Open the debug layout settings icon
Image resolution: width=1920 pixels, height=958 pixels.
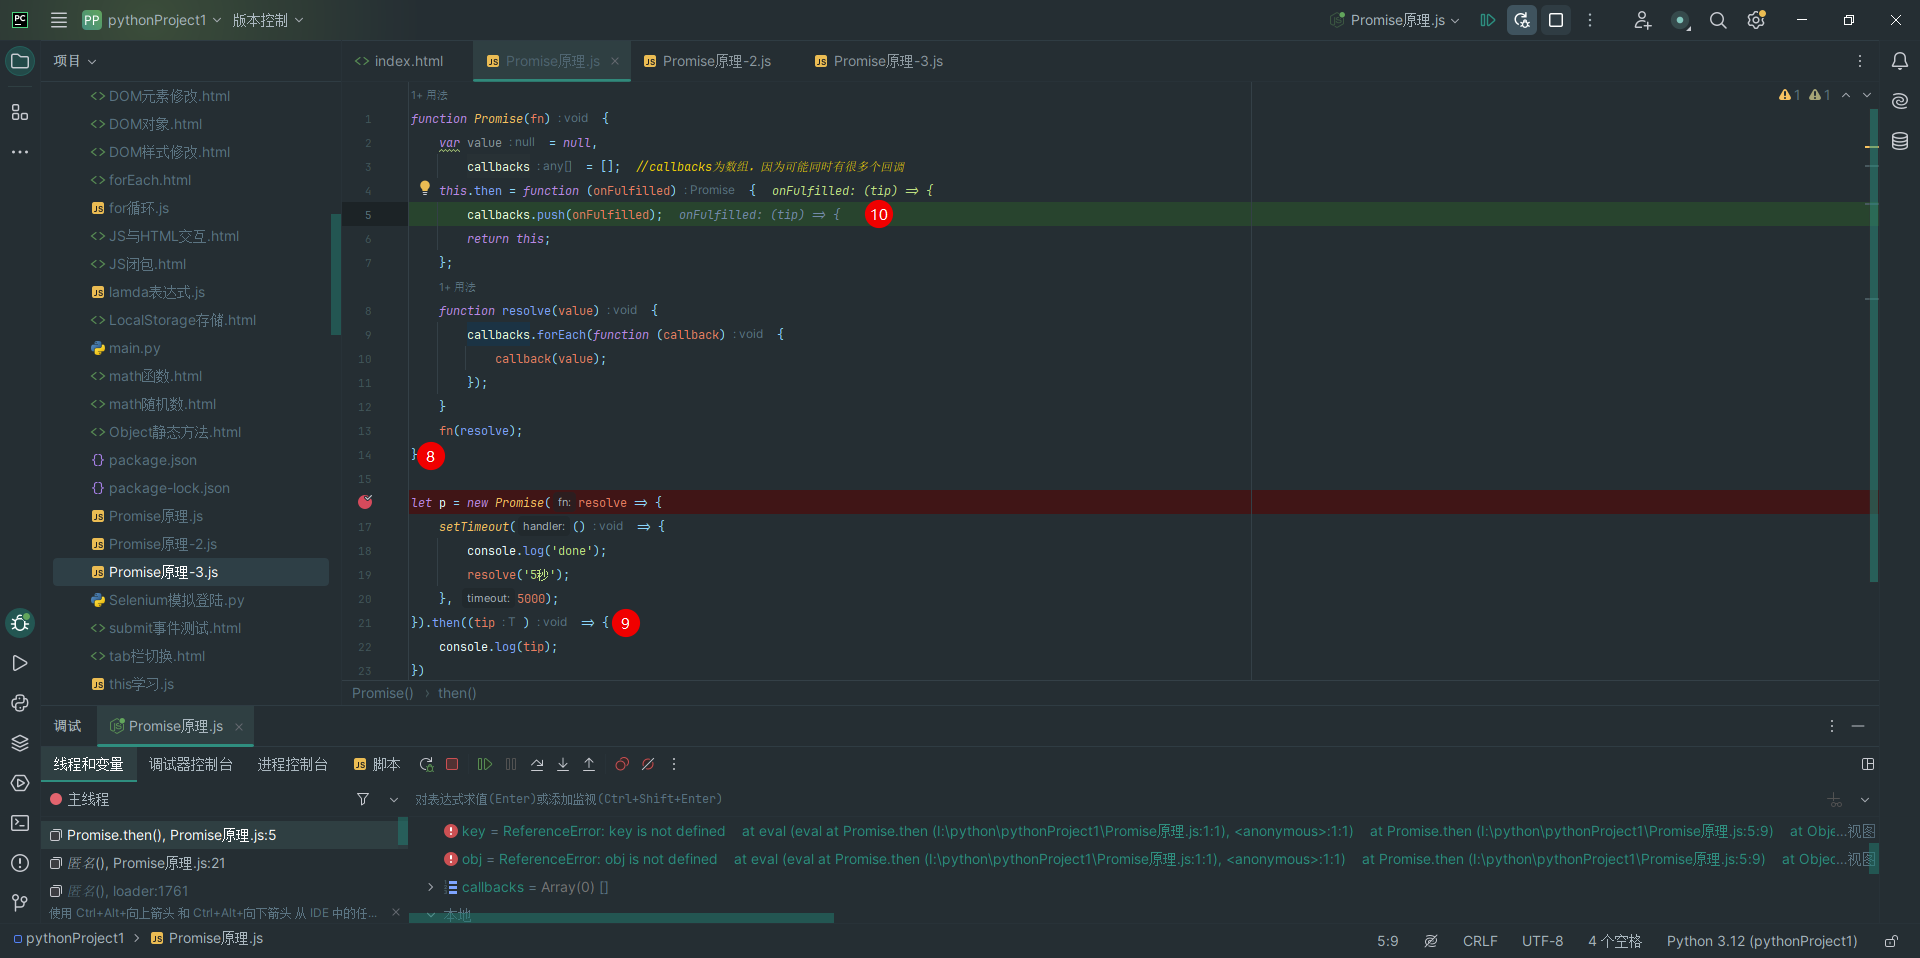click(x=1868, y=764)
